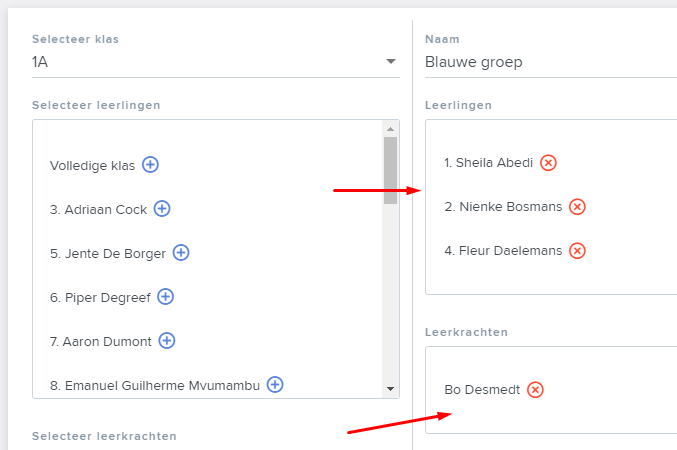Click the scroll down arrow in student list
The width and height of the screenshot is (677, 450).
(390, 389)
